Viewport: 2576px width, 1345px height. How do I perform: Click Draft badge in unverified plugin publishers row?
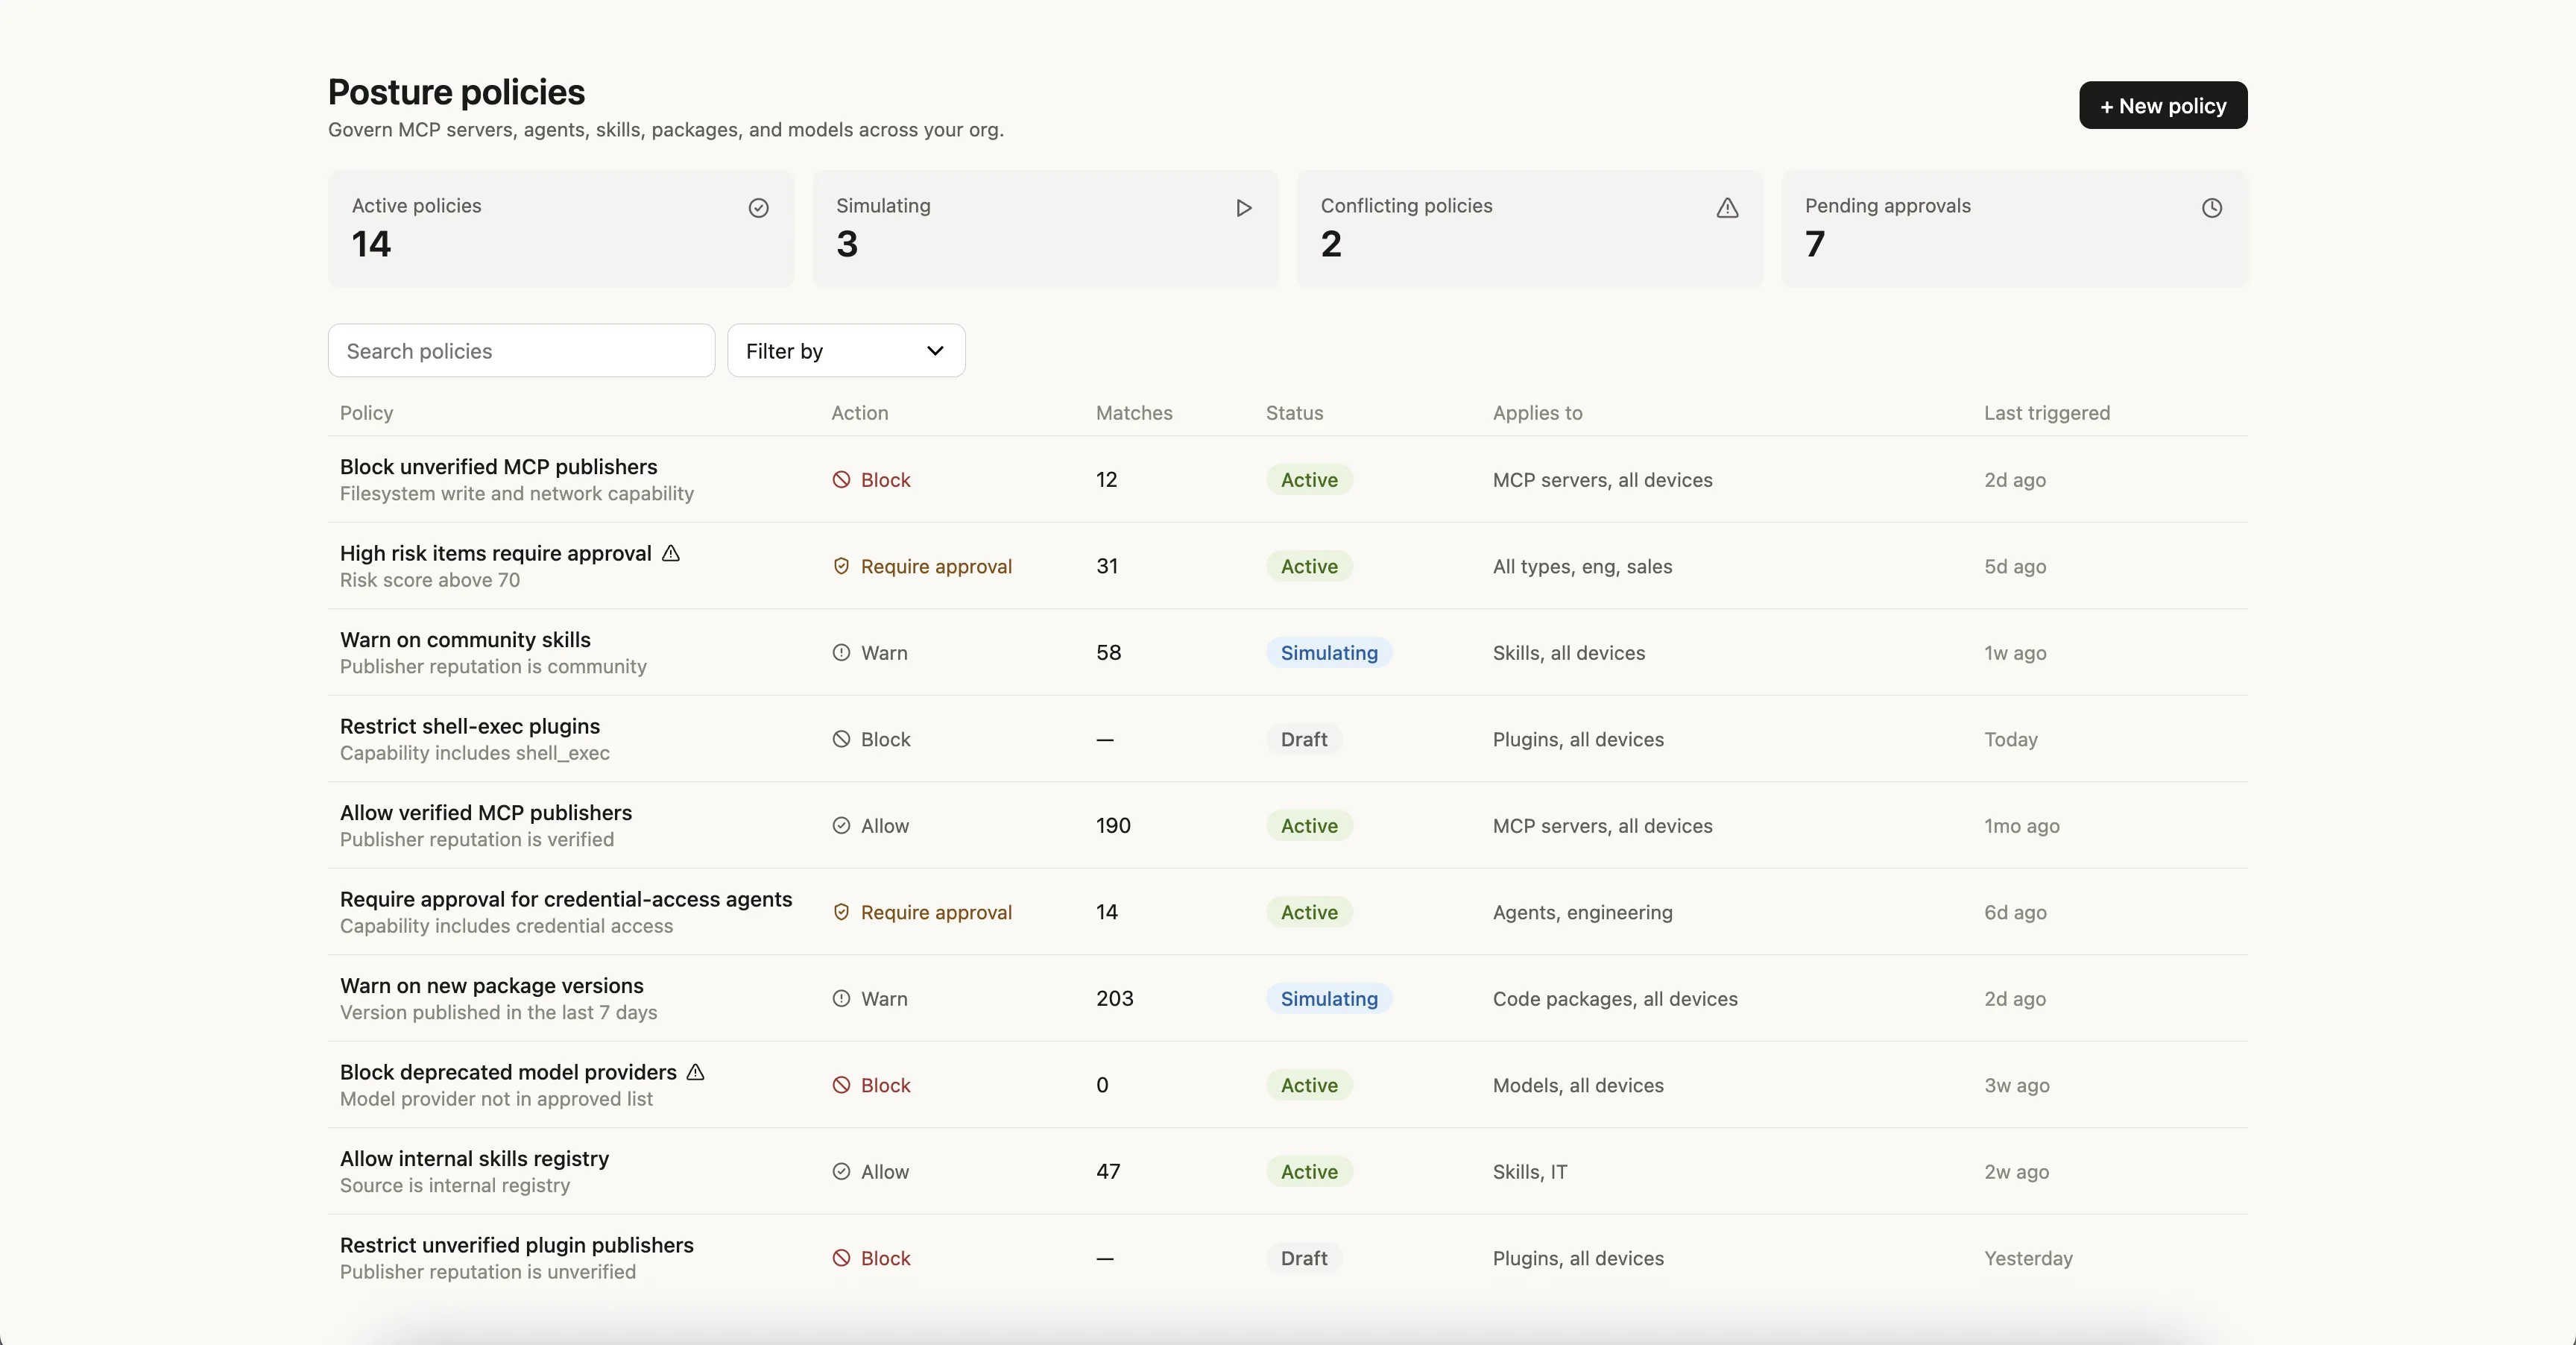pos(1304,1258)
